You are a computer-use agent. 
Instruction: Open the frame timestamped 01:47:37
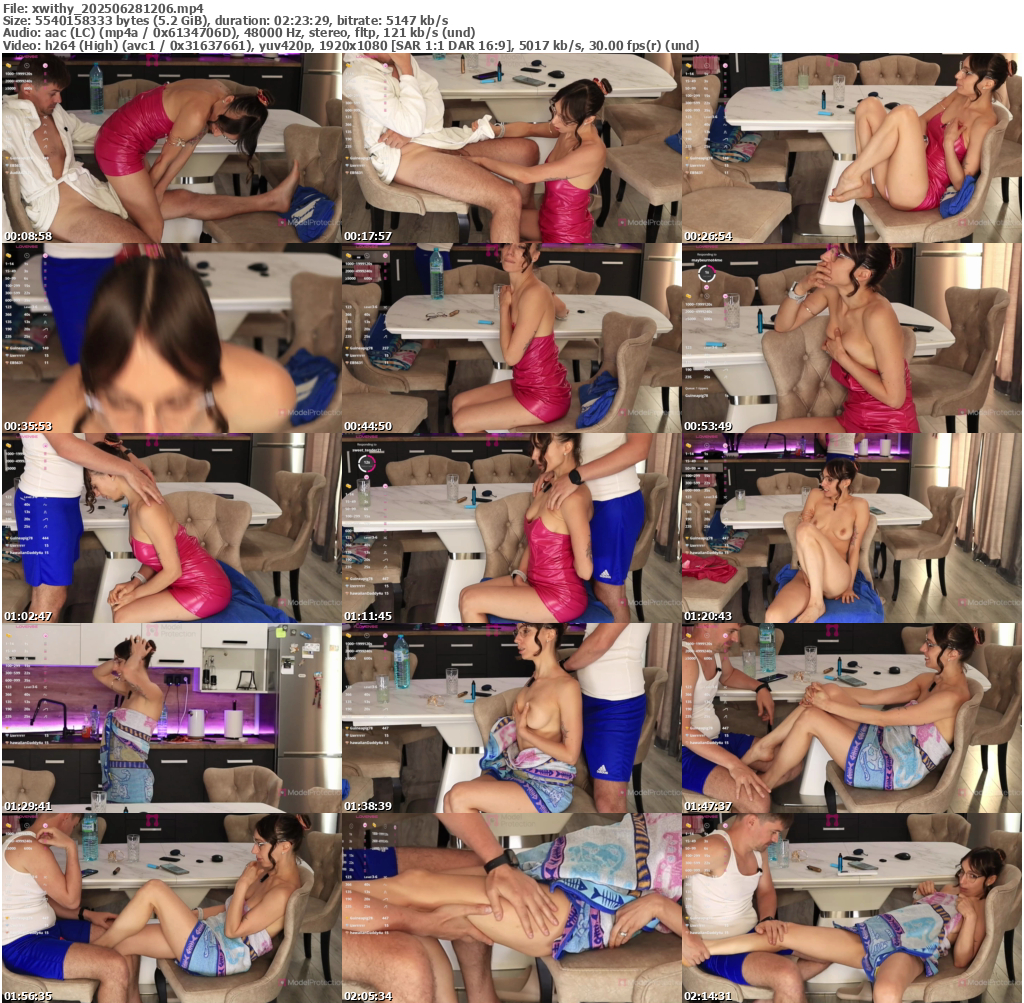tap(851, 718)
